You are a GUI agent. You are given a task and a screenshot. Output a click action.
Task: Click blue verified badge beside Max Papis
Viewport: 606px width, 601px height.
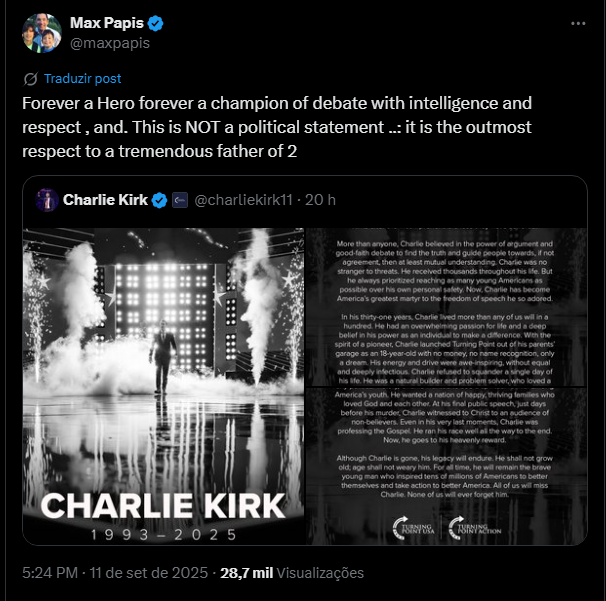(x=157, y=23)
